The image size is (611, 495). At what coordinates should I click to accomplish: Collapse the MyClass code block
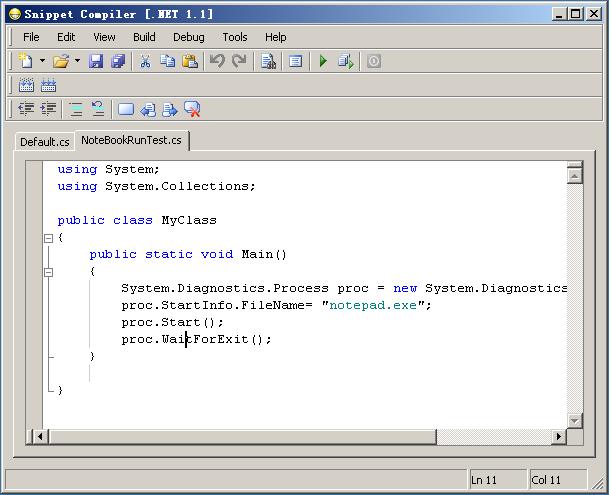[x=48, y=238]
